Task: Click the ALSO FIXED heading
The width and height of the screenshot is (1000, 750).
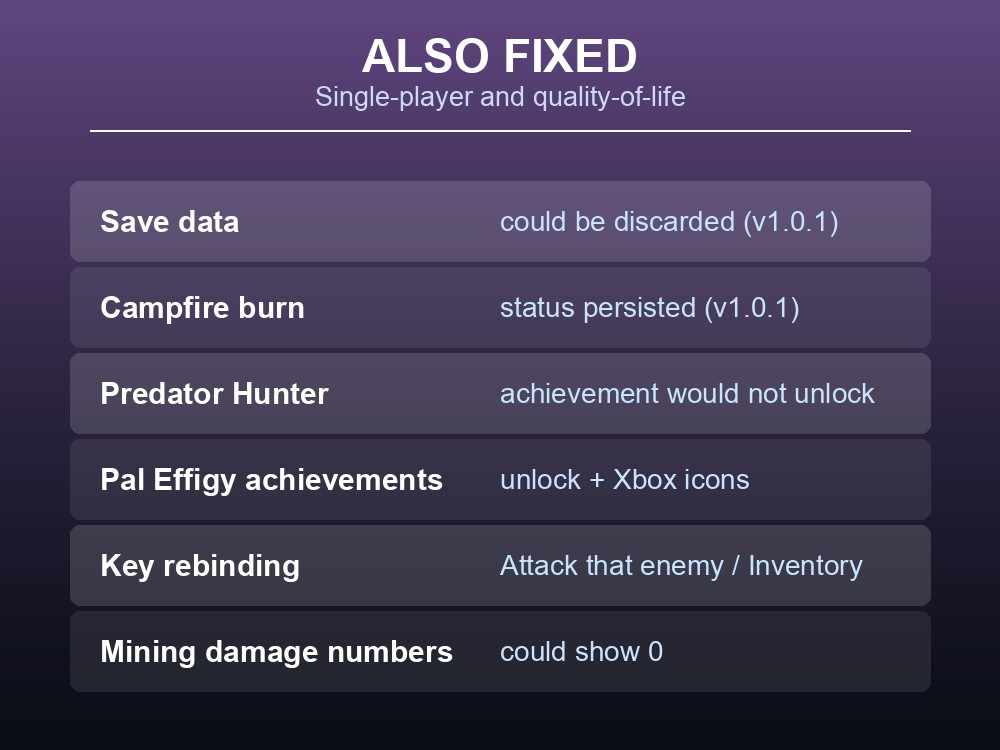Action: pyautogui.click(x=500, y=56)
